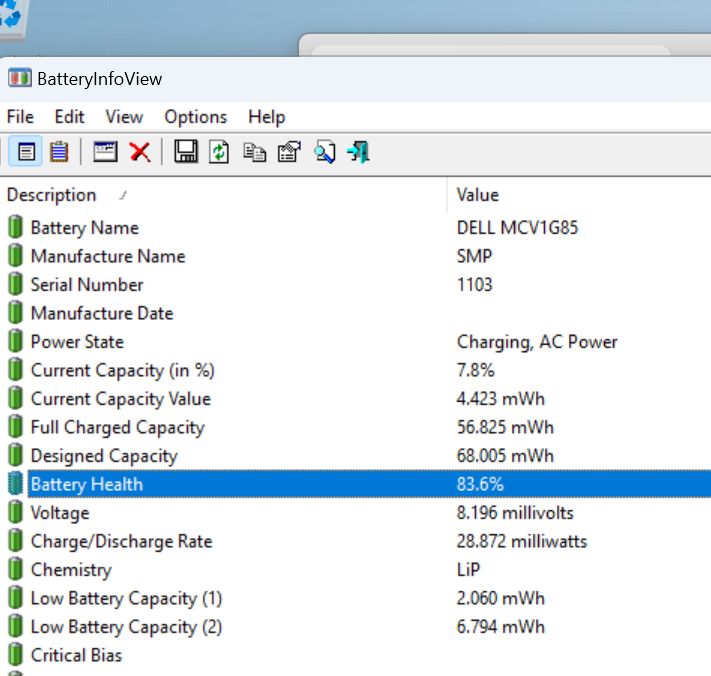Viewport: 711px width, 676px height.
Task: Click the 56.825 mWh value
Action: pyautogui.click(x=505, y=428)
